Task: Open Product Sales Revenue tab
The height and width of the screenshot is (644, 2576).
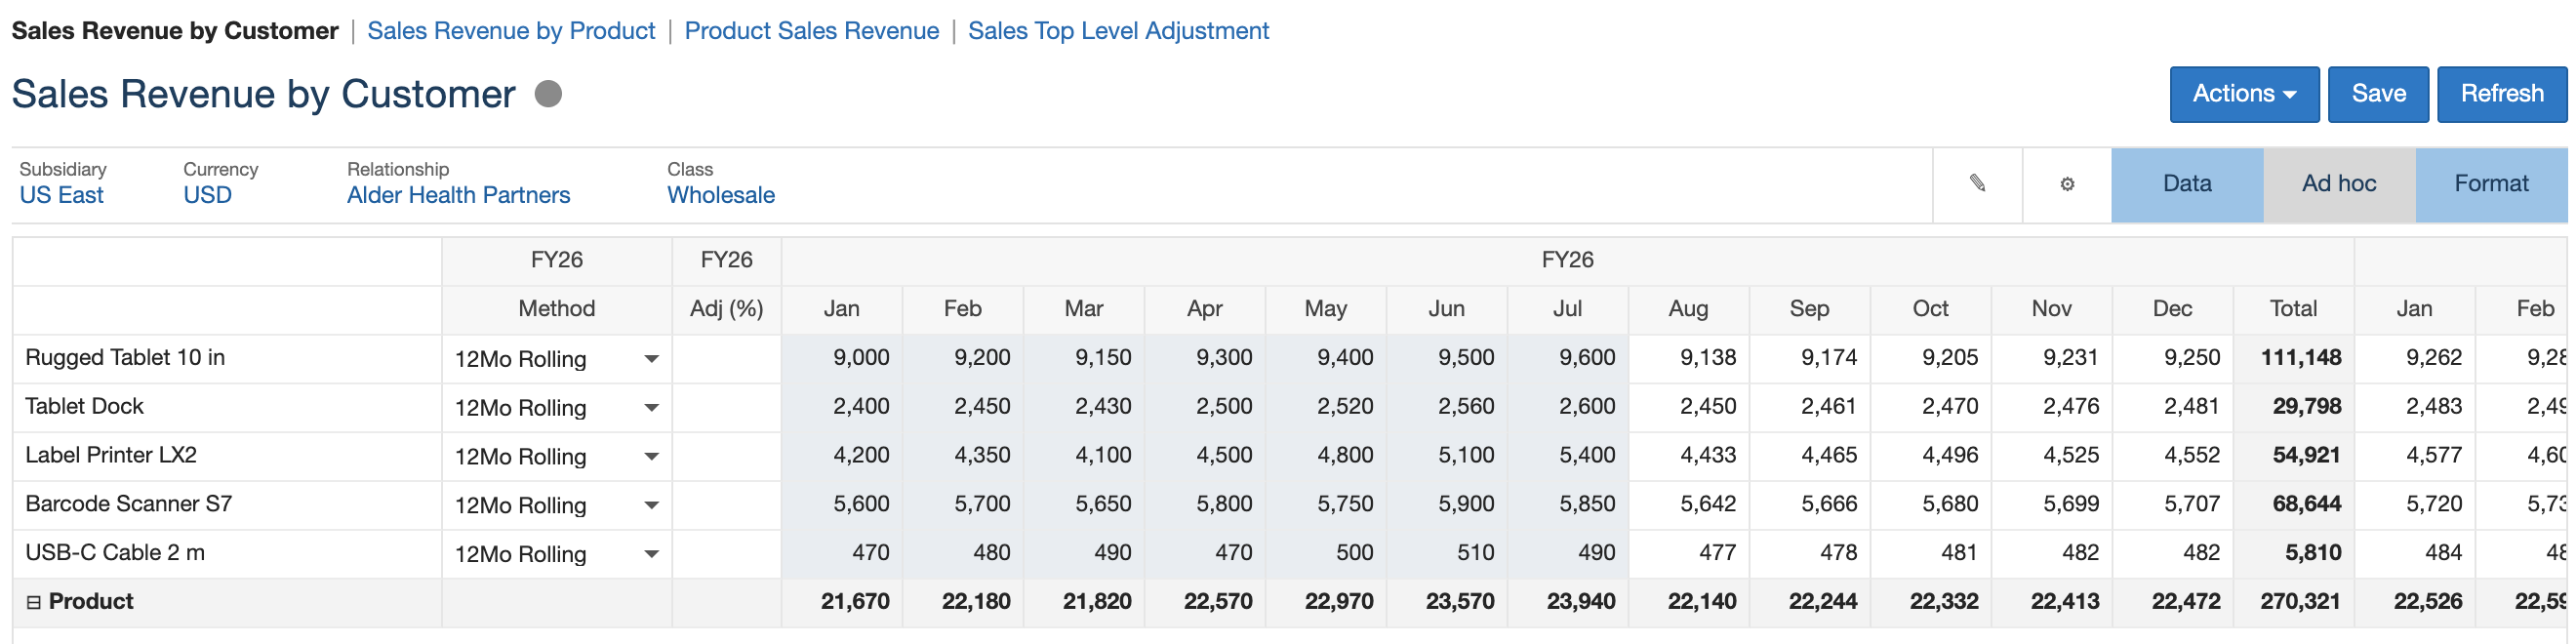Action: click(x=811, y=31)
